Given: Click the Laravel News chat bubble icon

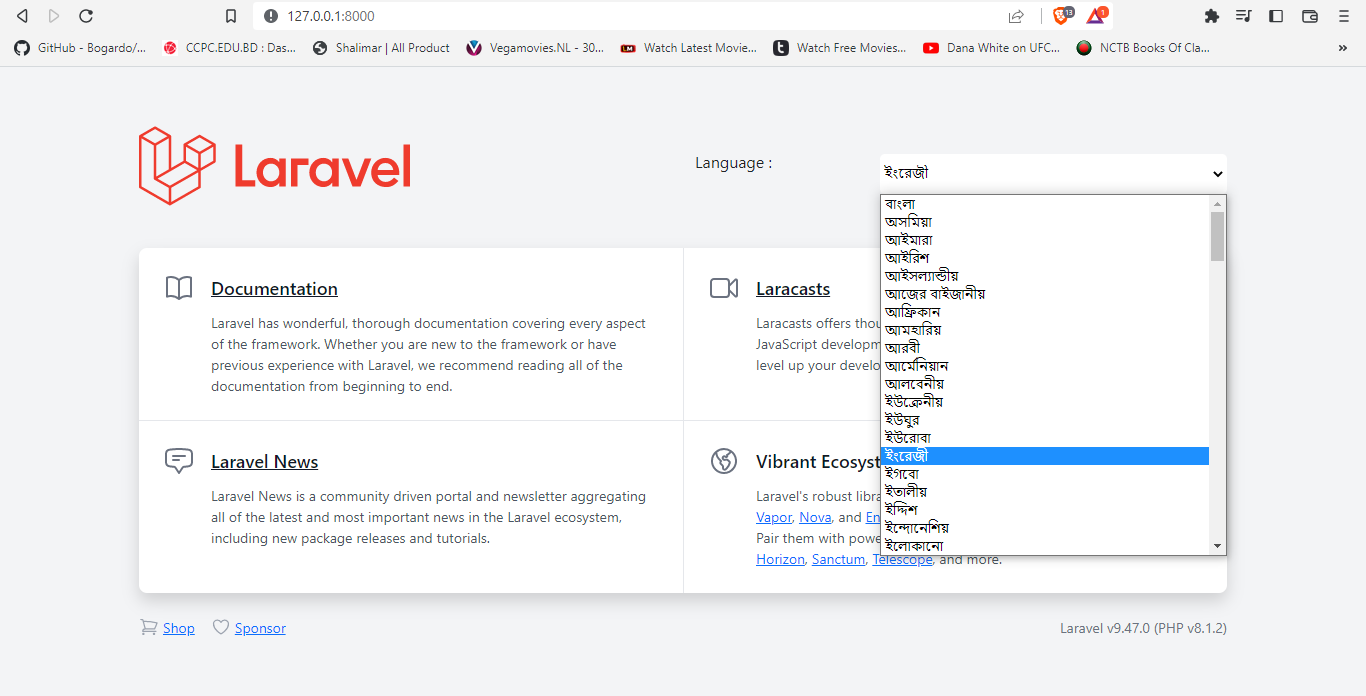Looking at the screenshot, I should [179, 461].
